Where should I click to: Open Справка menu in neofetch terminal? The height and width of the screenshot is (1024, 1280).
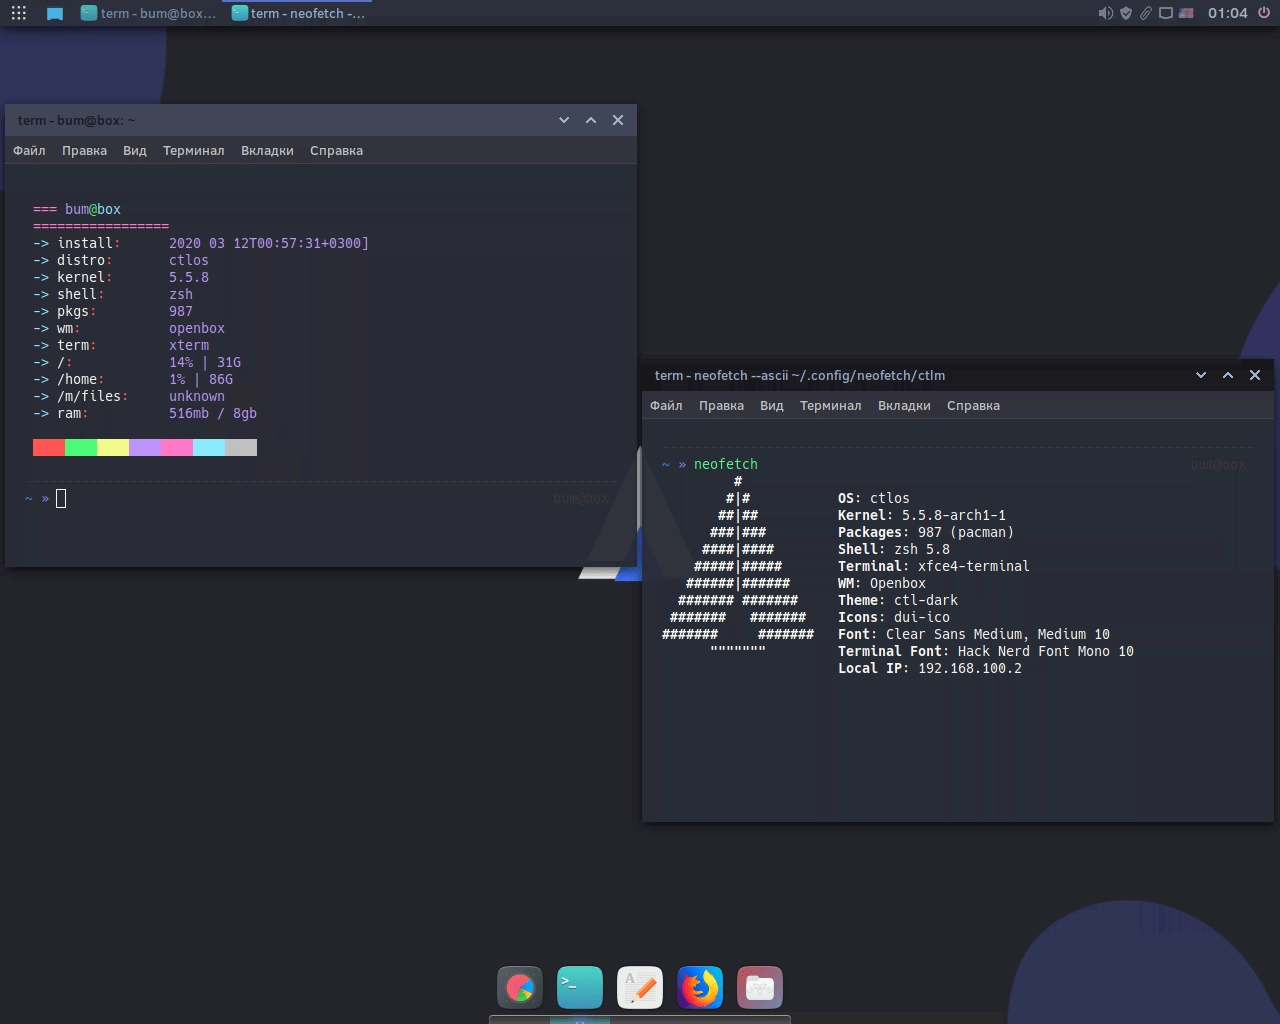click(x=973, y=405)
